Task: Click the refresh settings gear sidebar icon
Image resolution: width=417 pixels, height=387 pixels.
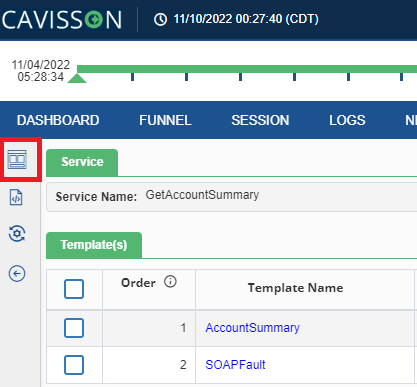Action: [17, 233]
